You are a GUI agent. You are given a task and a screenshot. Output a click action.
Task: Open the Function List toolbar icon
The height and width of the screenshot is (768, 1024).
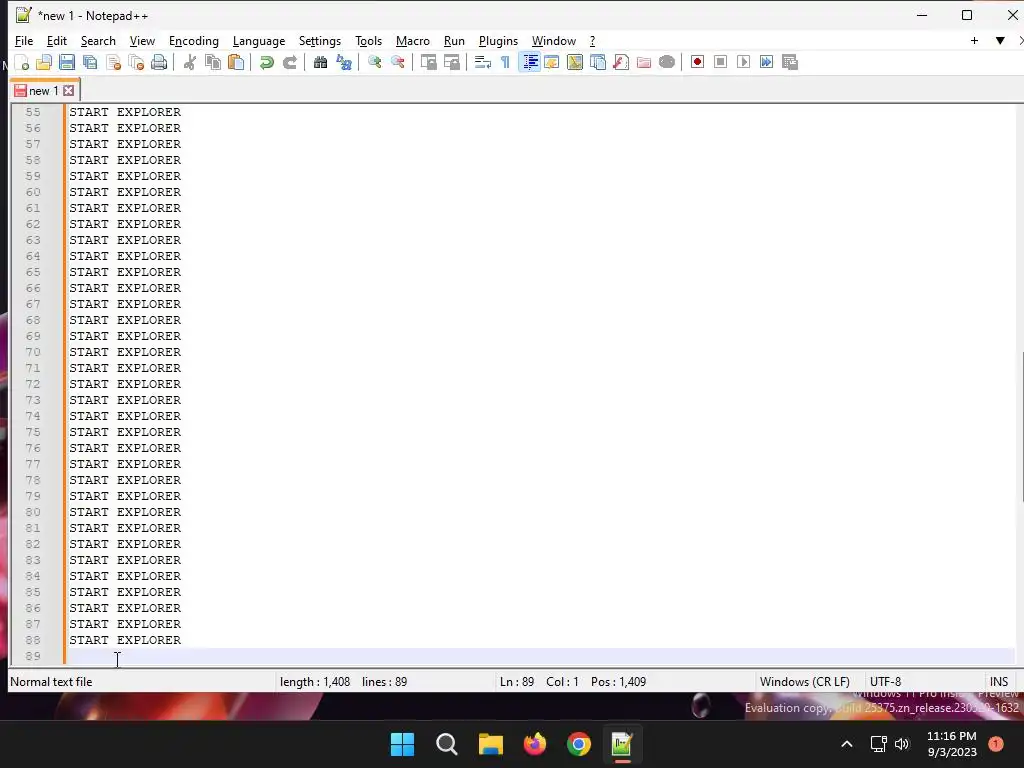(621, 62)
